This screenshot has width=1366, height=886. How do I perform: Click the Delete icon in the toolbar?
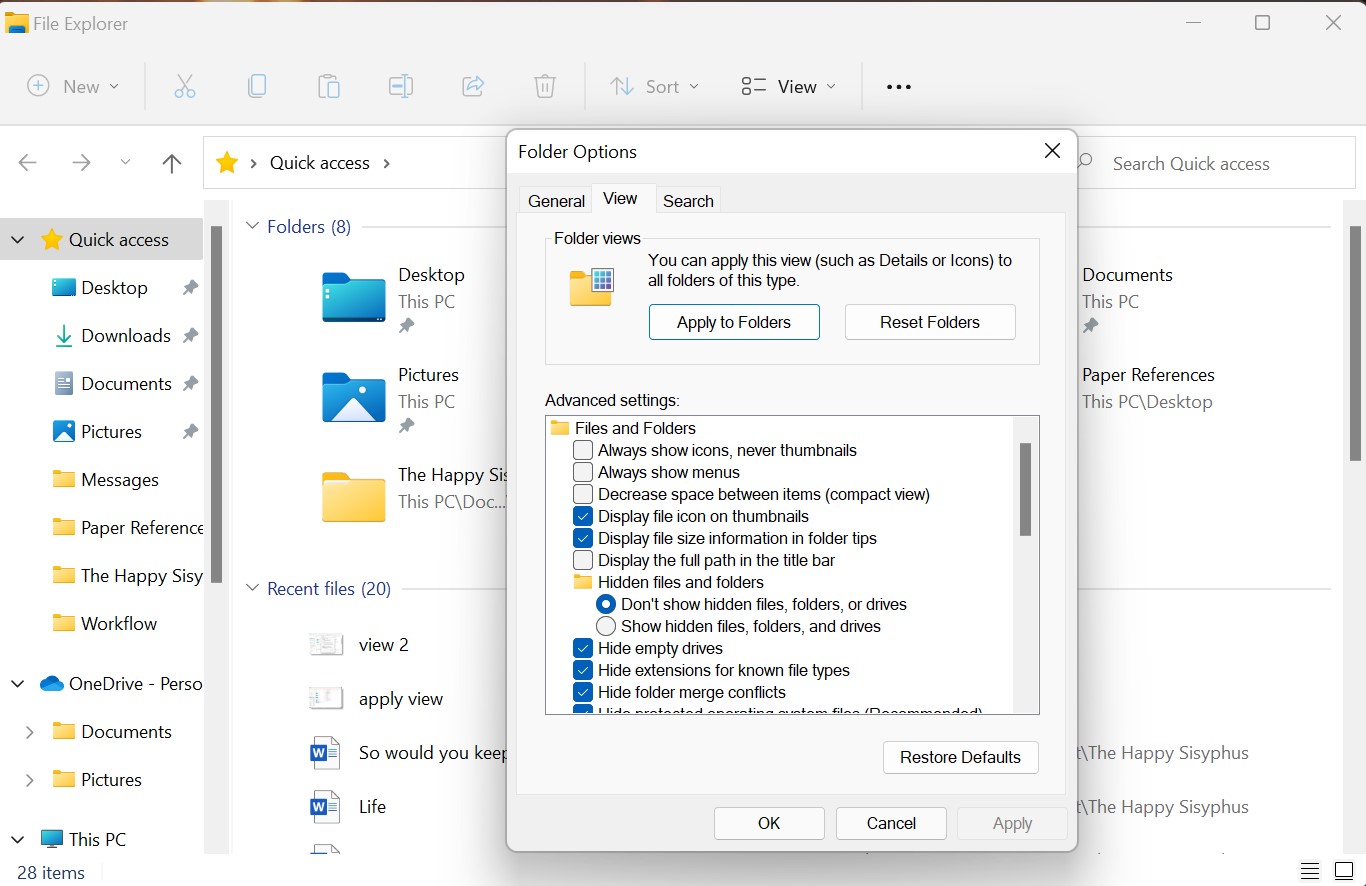(544, 86)
